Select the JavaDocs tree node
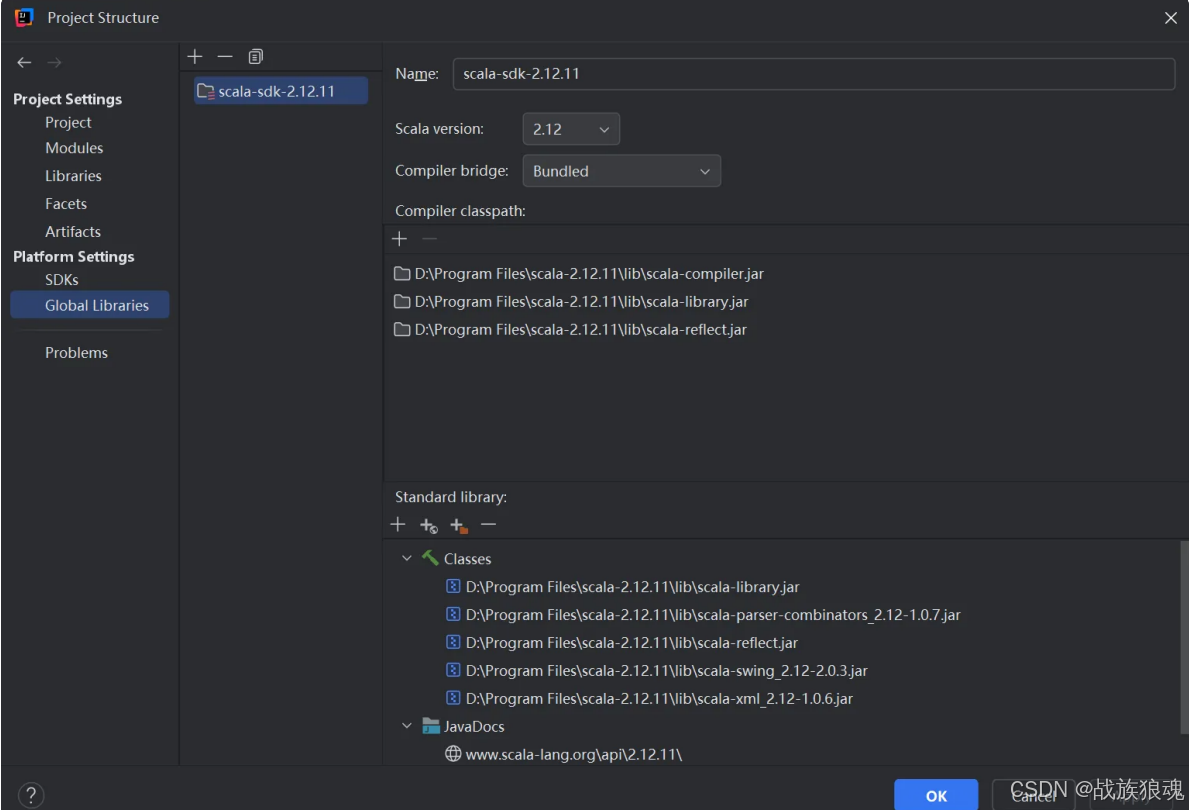Screen dimensions: 1189x810 coord(474,727)
